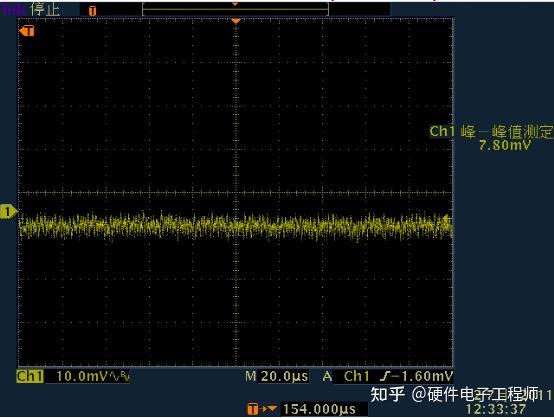Click the trigger source label A Ch1
This screenshot has width=554, height=418.
click(x=346, y=376)
